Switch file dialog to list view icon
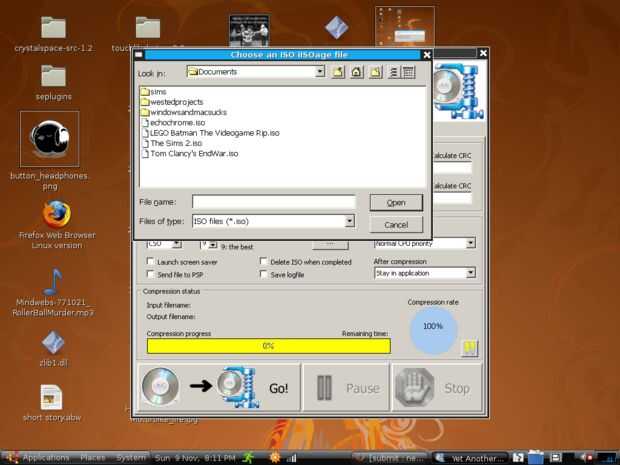The image size is (620, 465). point(393,72)
